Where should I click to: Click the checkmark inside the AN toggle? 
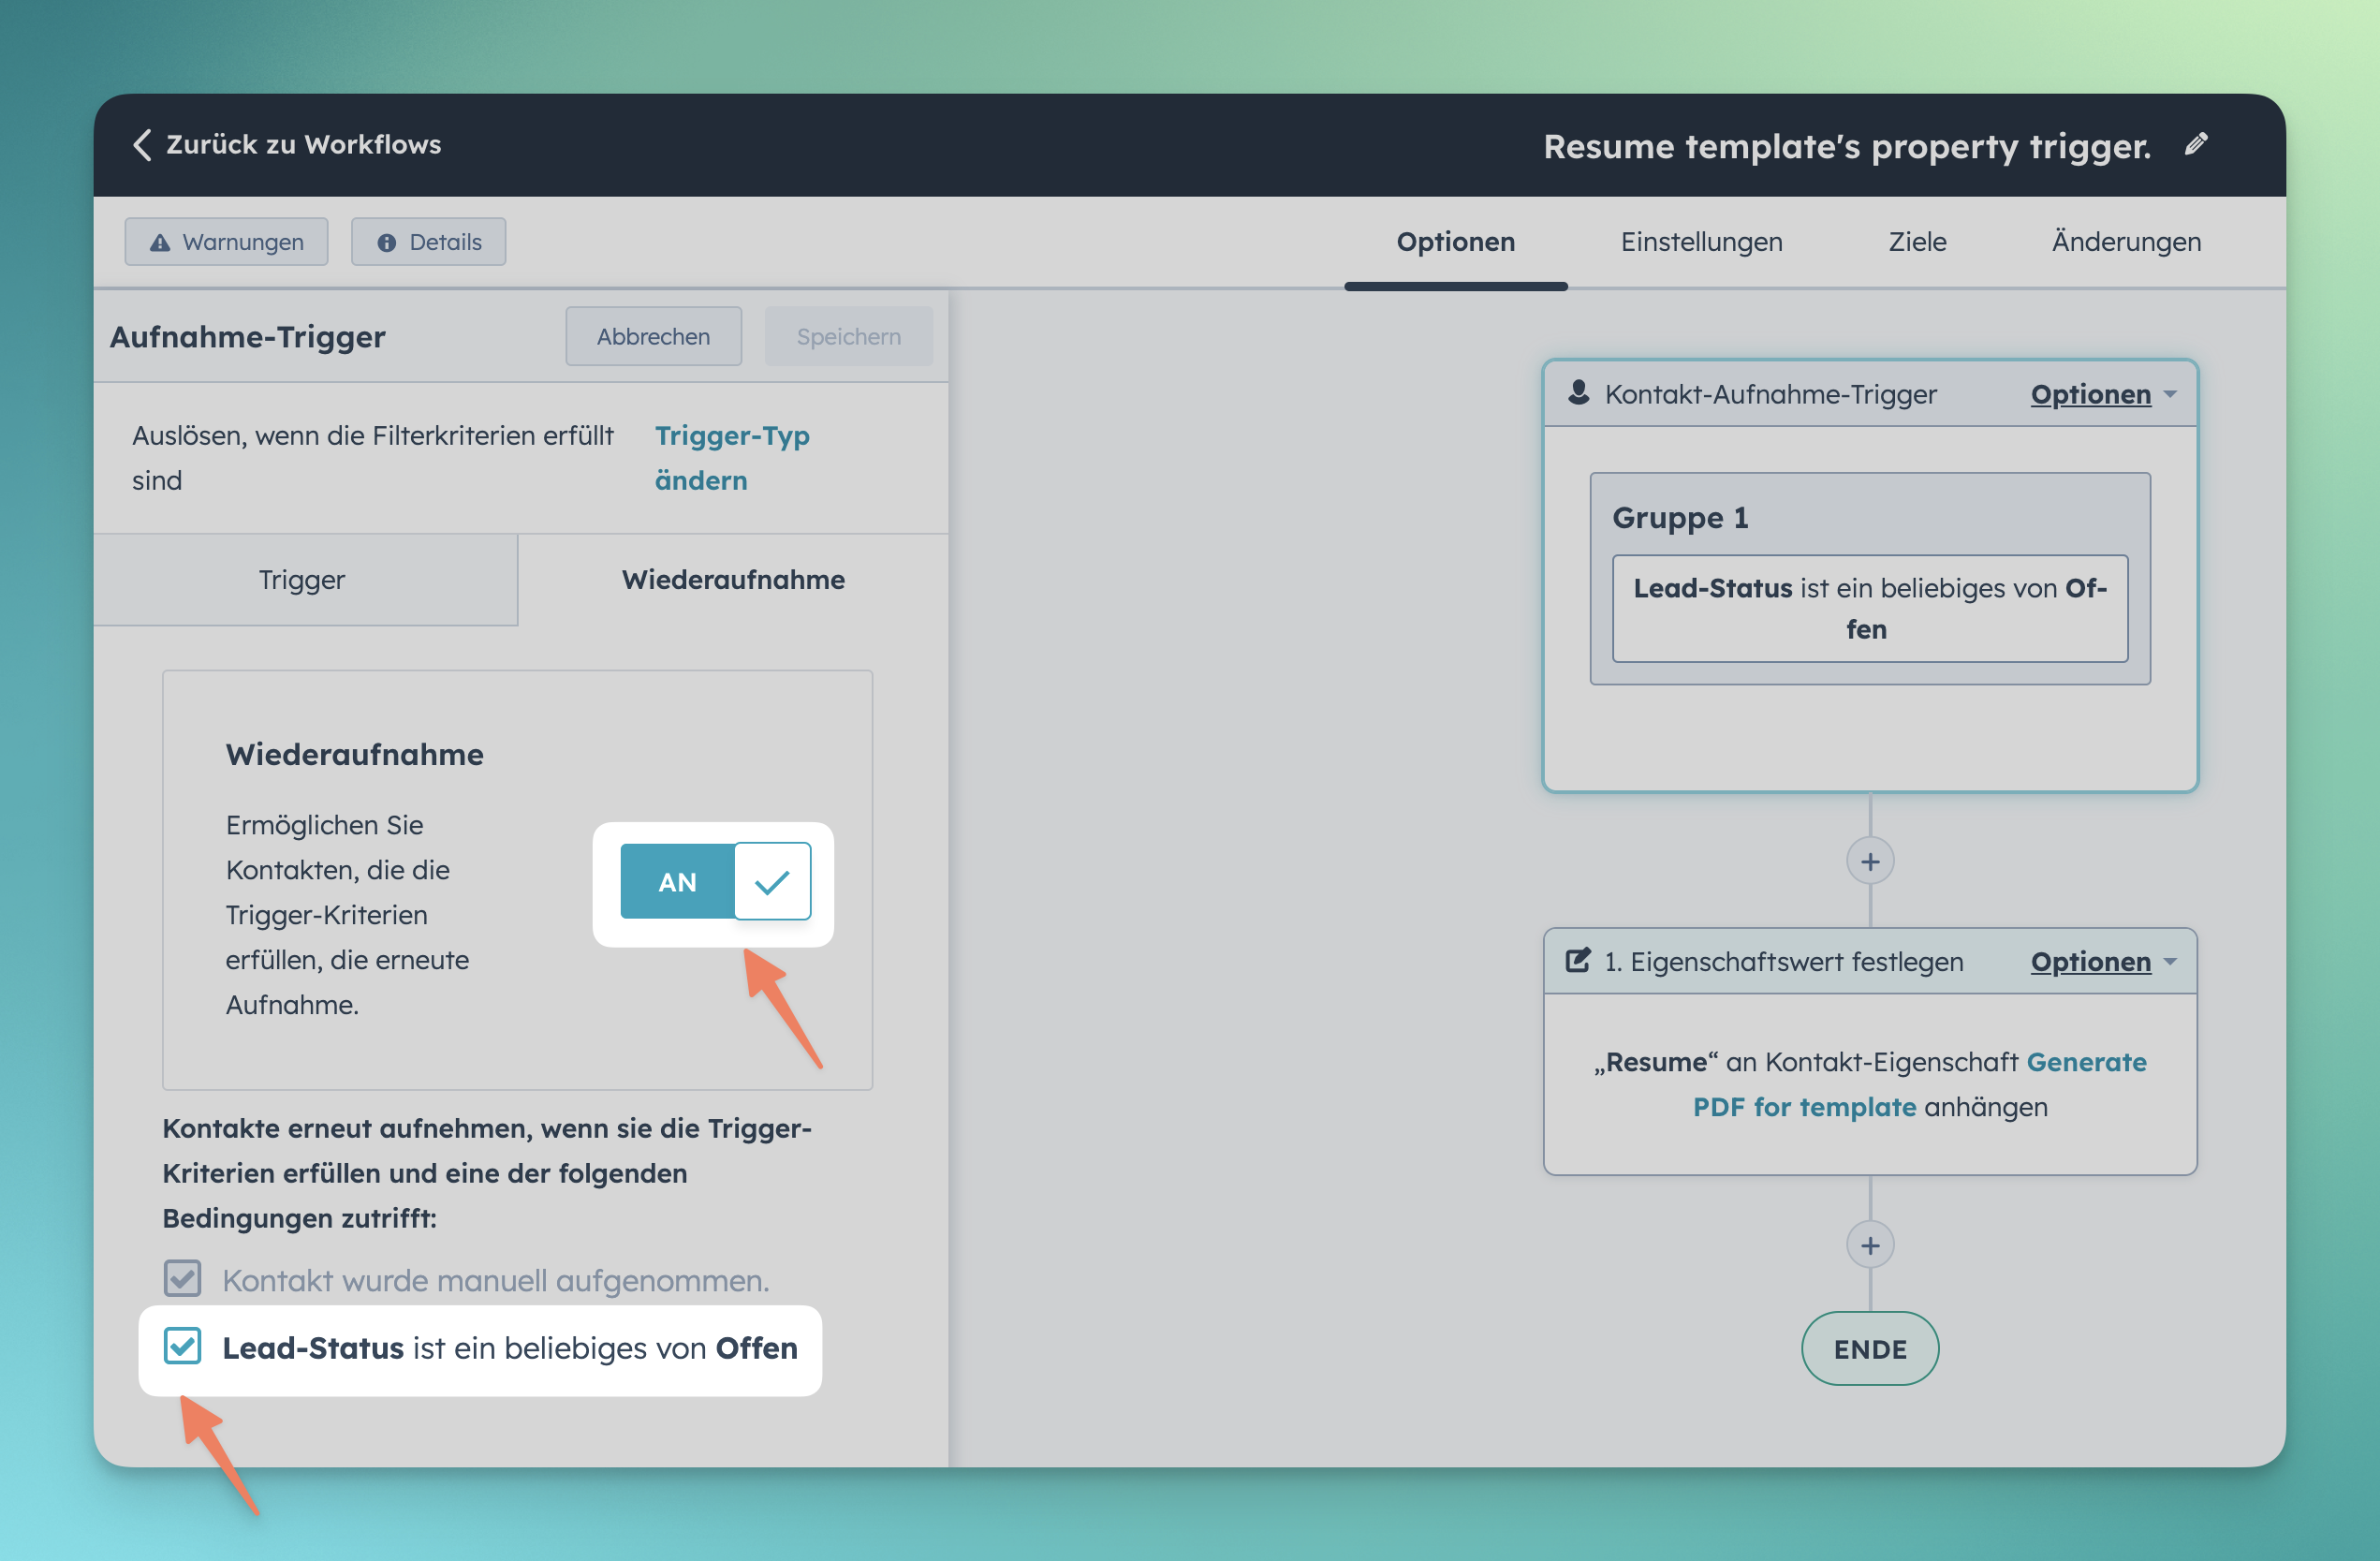771,881
